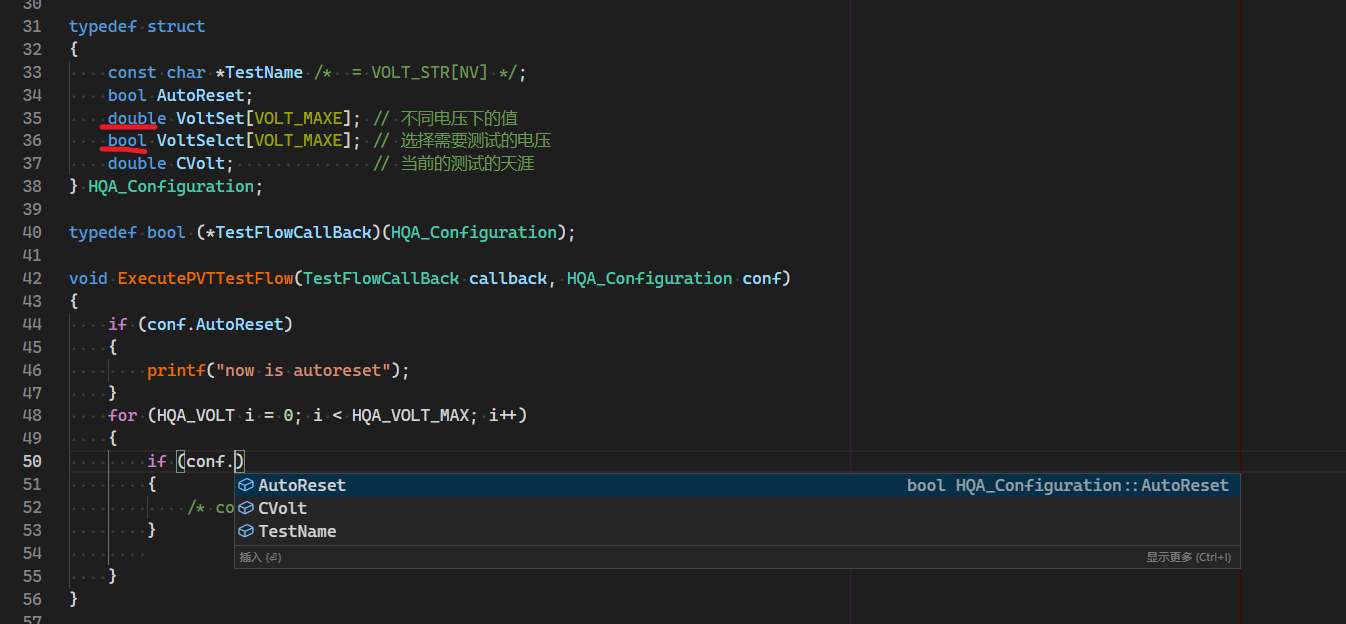
Task: Click the red-underlined 'double' on line 35
Action: coord(135,118)
